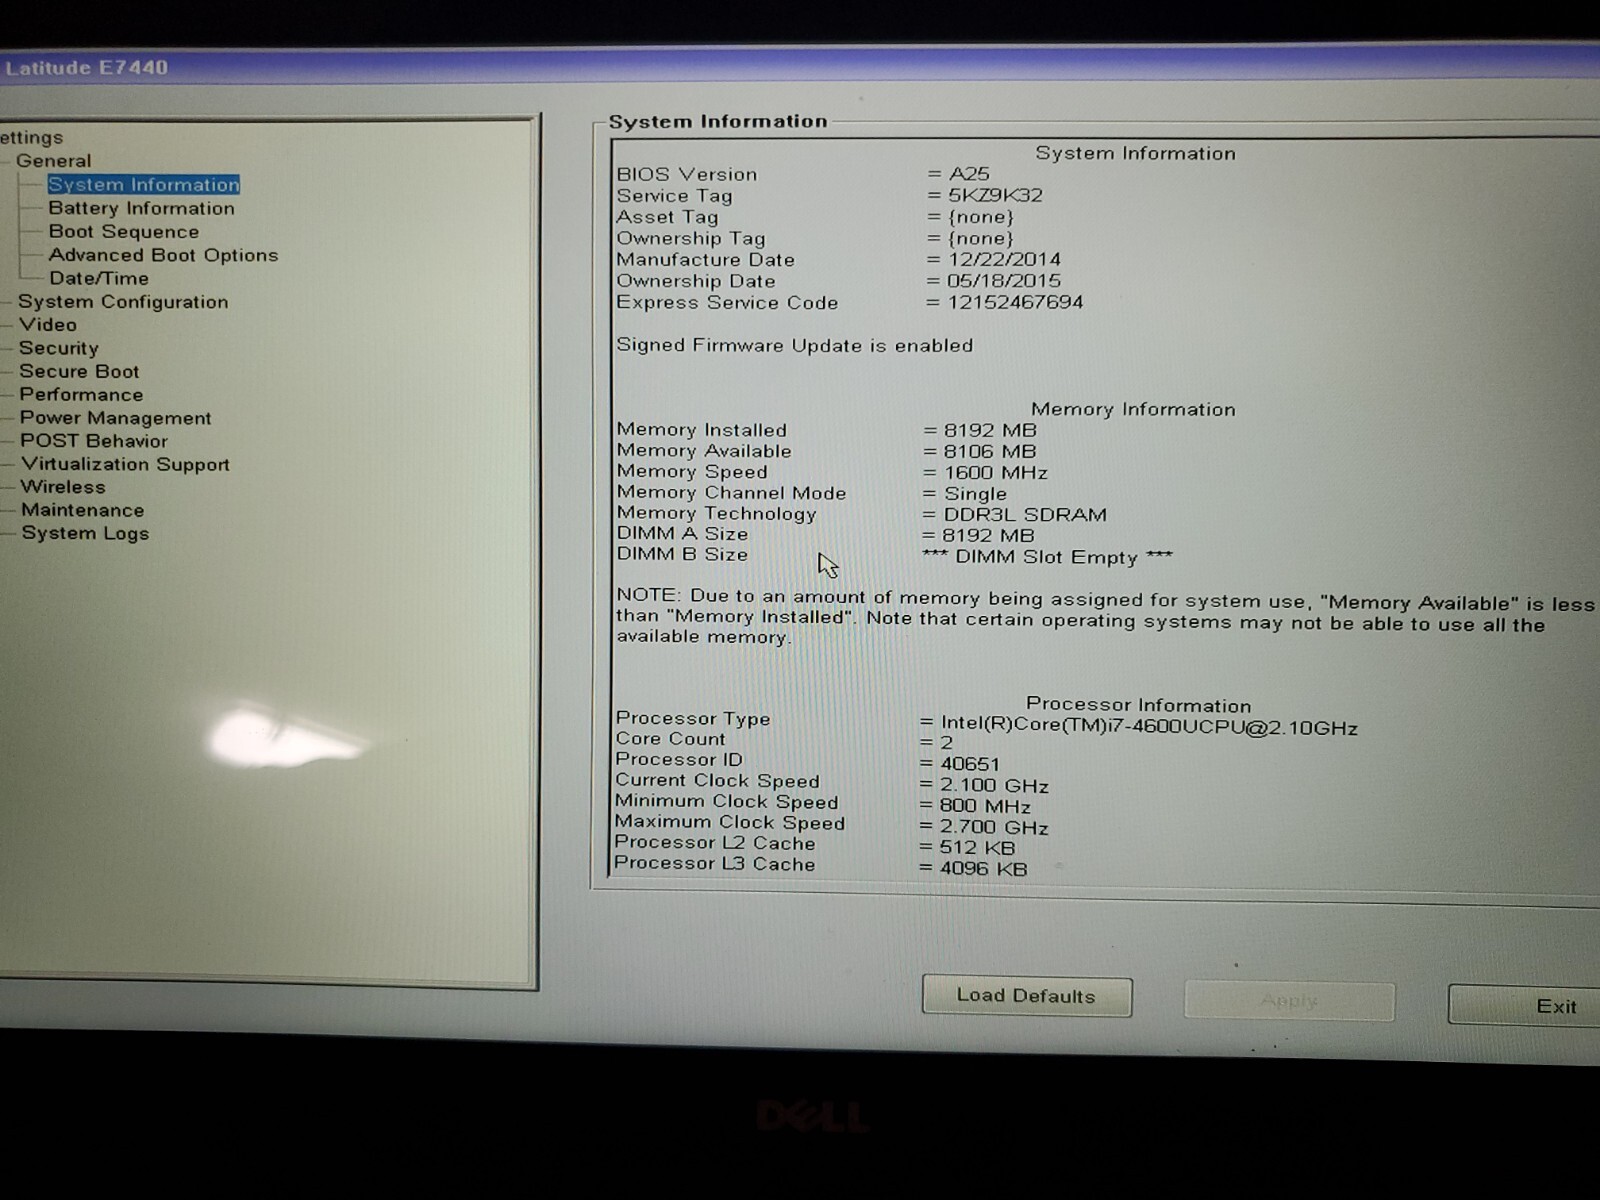Click the greyed-out Apply button

[x=1289, y=1000]
